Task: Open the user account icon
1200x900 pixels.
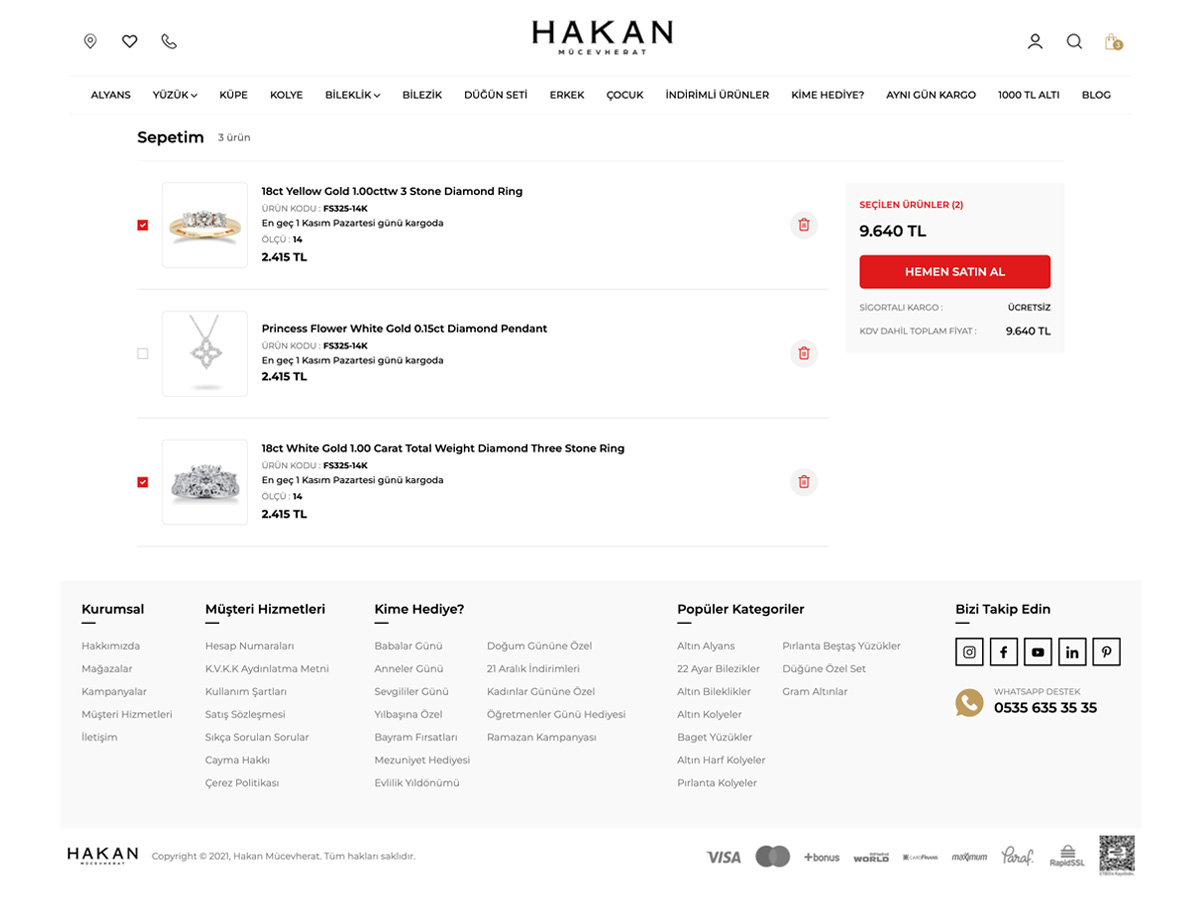Action: pos(1035,41)
